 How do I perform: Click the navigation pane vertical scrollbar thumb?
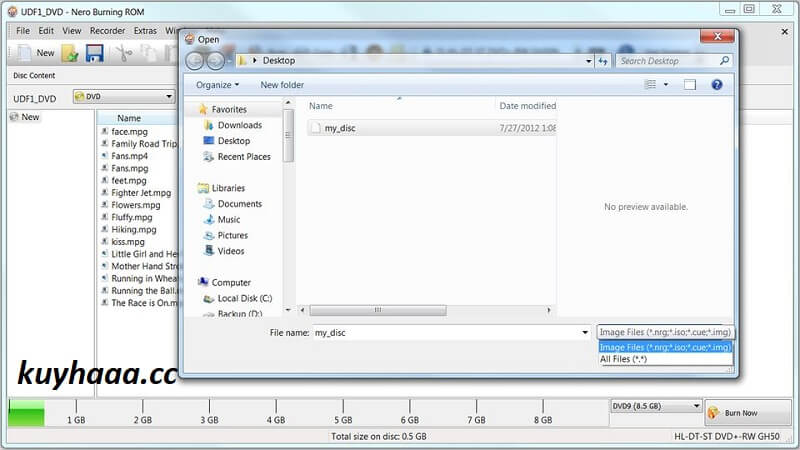(289, 136)
